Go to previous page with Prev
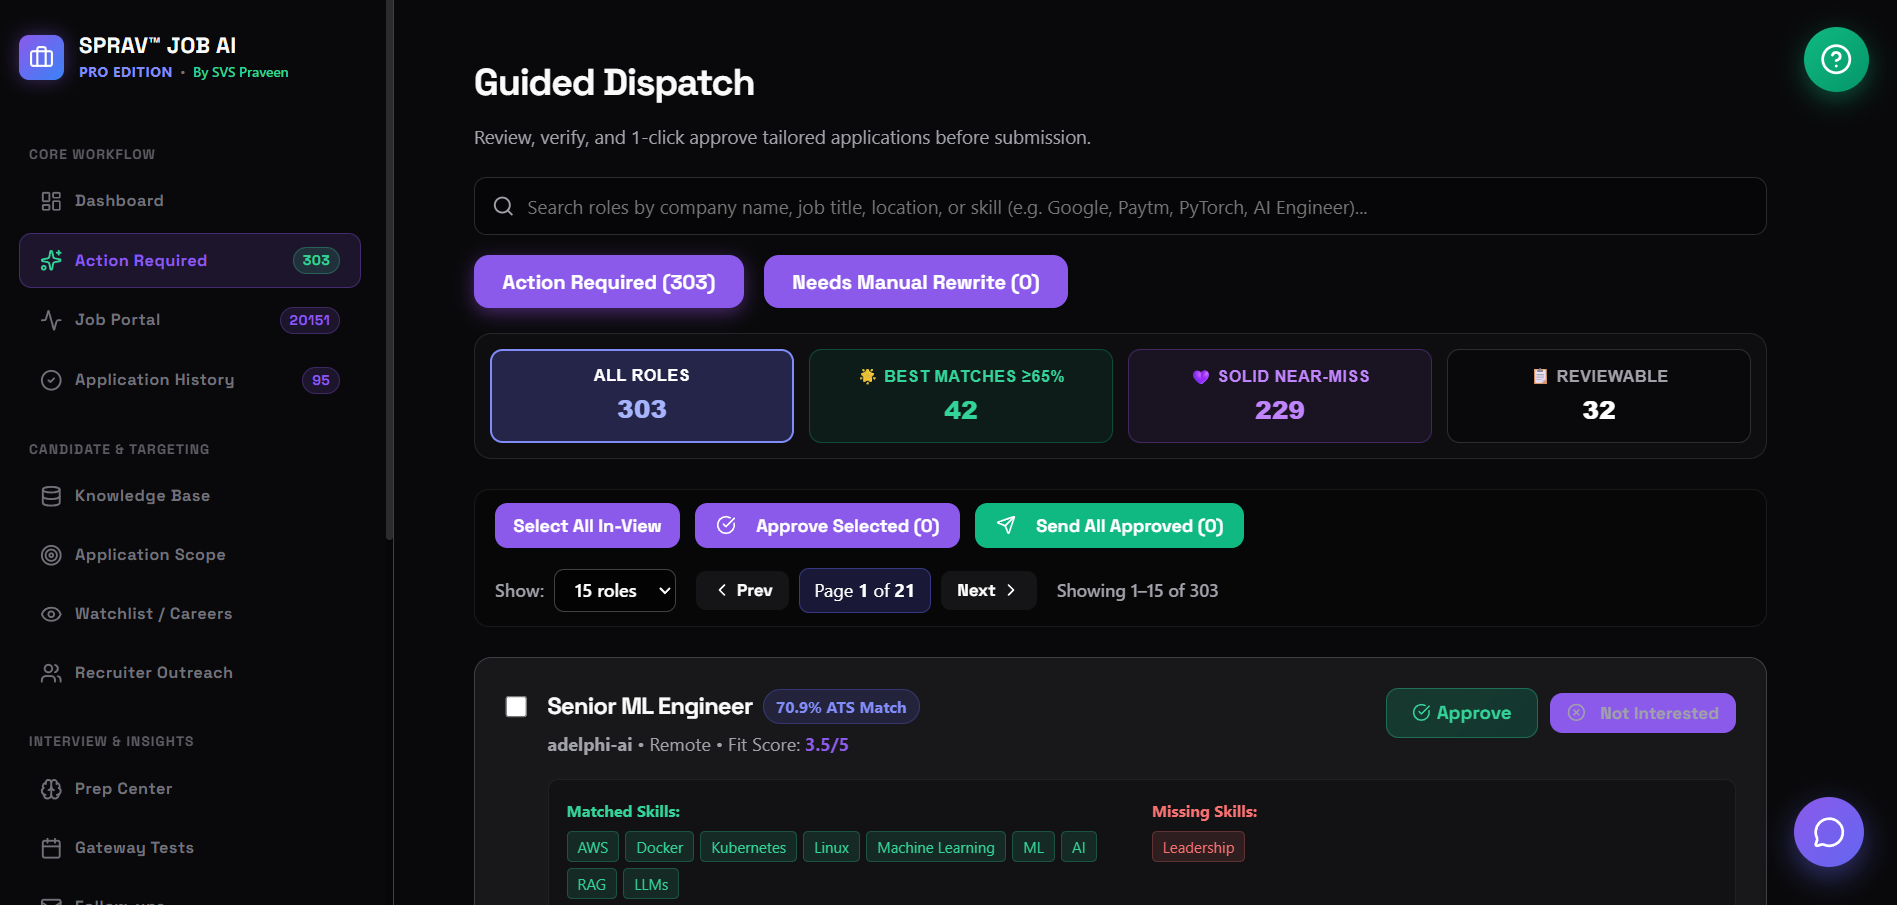This screenshot has width=1897, height=905. tap(743, 590)
